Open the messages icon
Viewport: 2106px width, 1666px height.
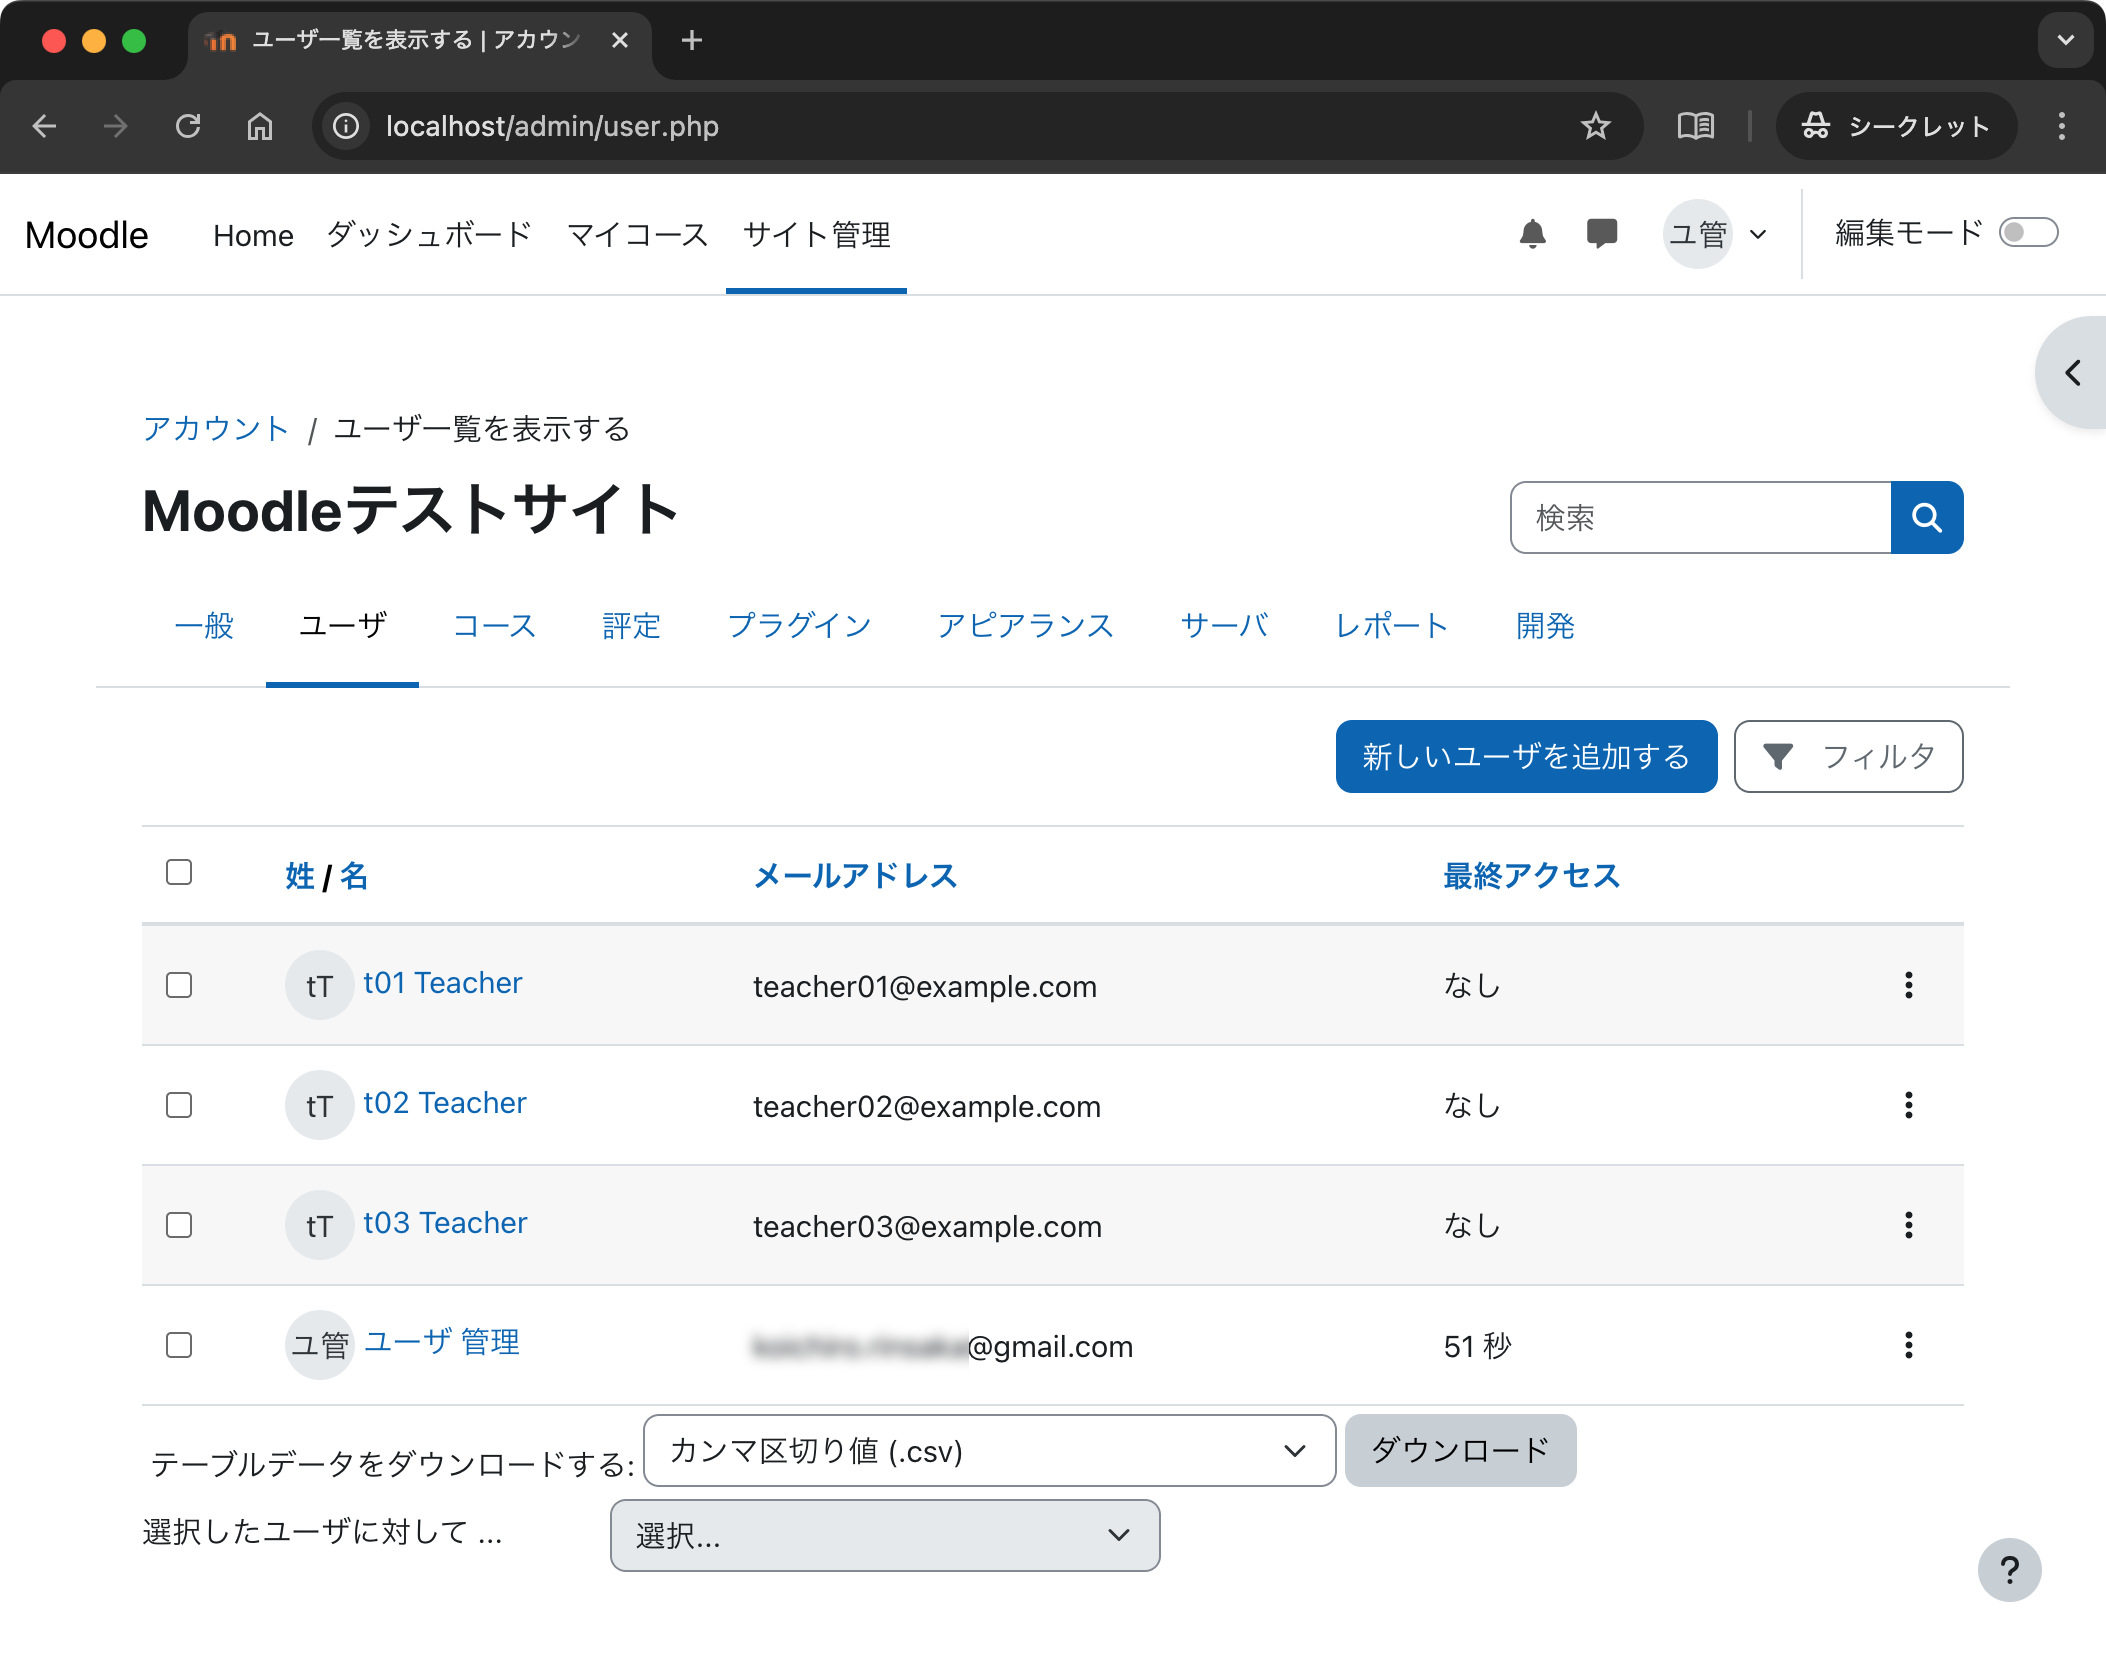[1600, 233]
